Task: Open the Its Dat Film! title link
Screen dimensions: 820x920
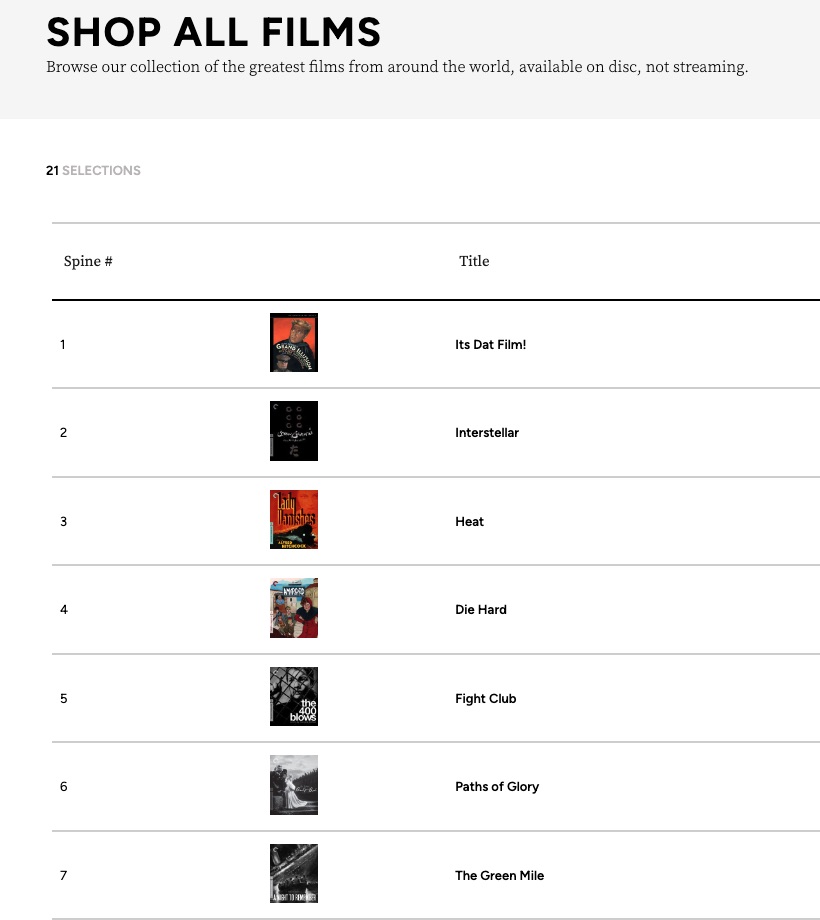Action: (x=490, y=345)
